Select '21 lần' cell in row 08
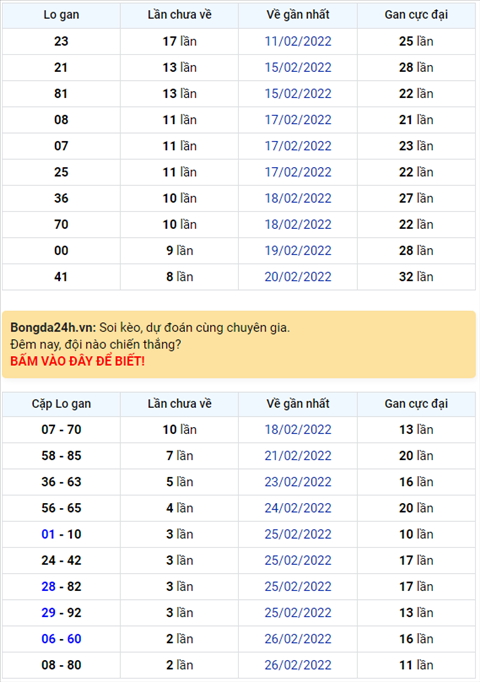 416,120
